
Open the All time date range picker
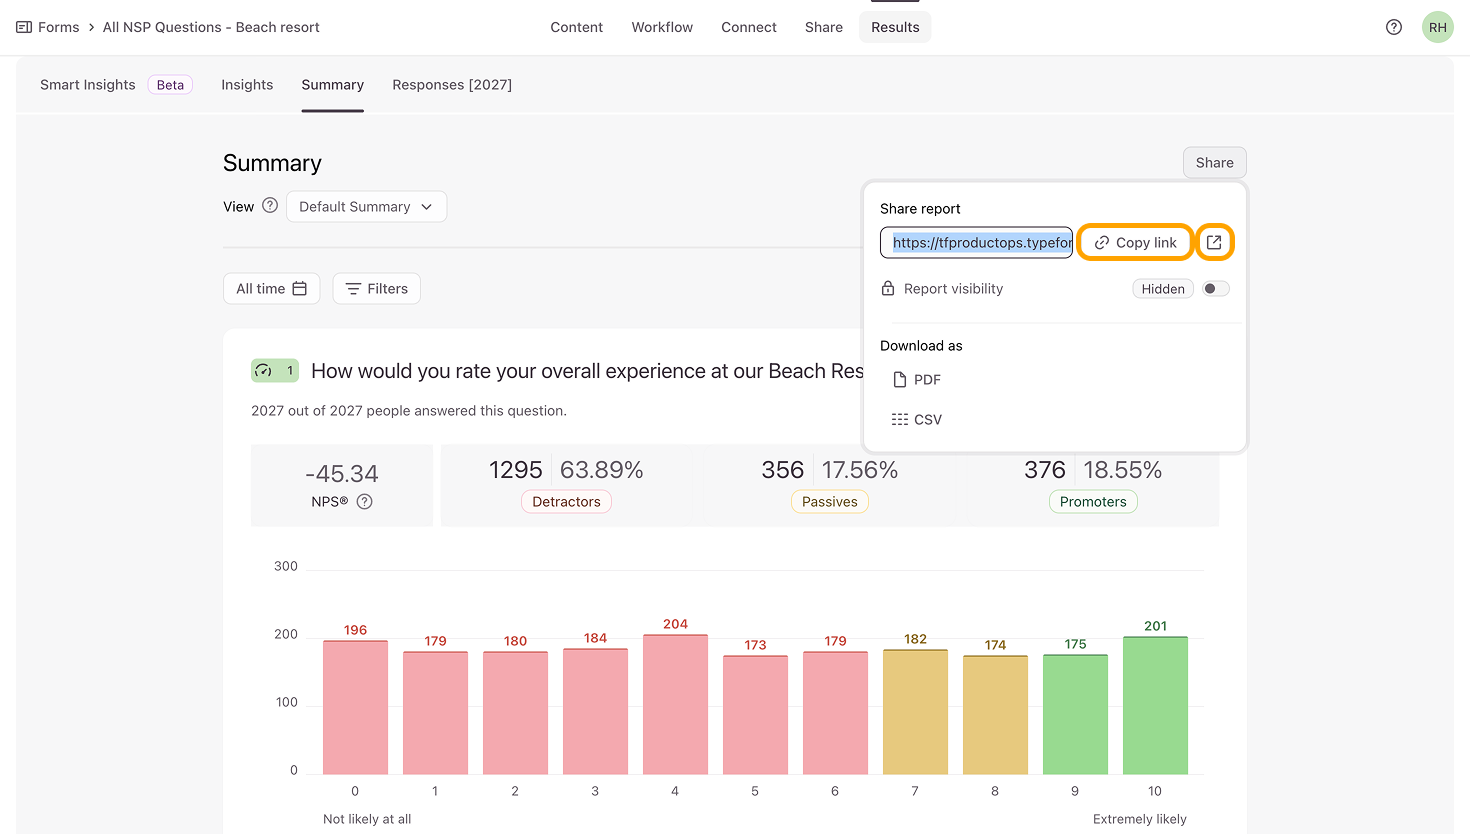pos(271,289)
